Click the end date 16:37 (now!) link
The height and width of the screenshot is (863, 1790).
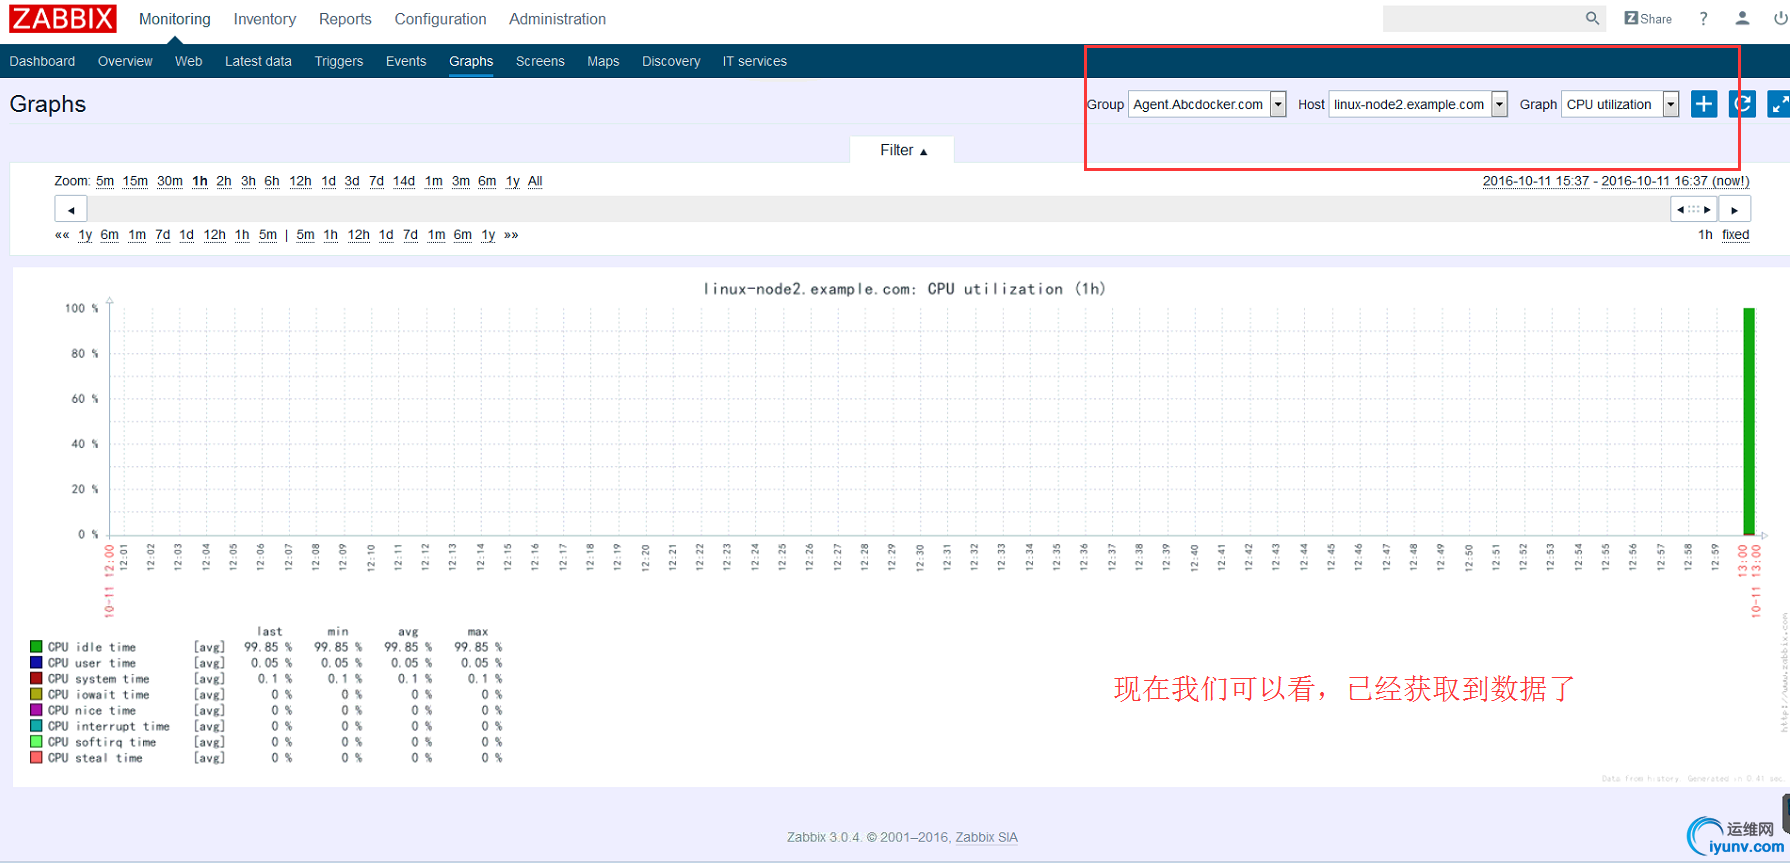point(1676,181)
